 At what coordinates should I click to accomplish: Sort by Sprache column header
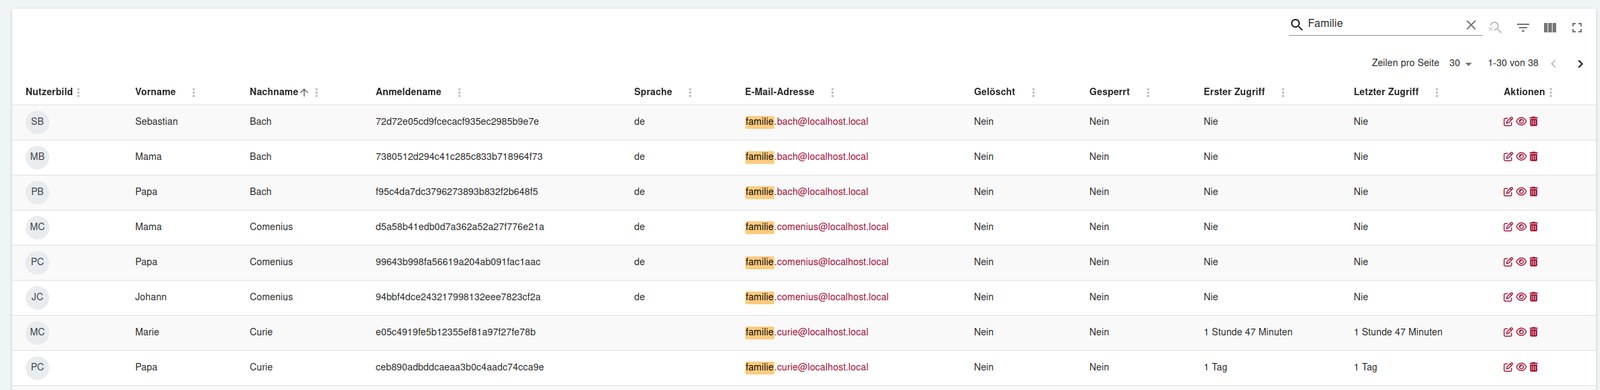pyautogui.click(x=653, y=92)
